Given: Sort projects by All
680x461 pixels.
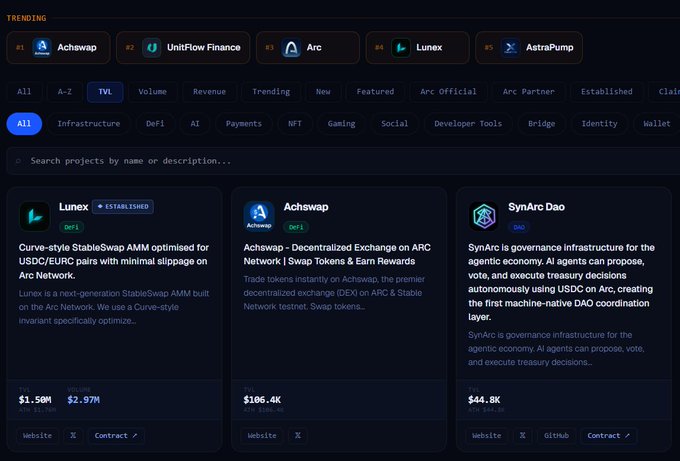Looking at the screenshot, I should [x=24, y=92].
